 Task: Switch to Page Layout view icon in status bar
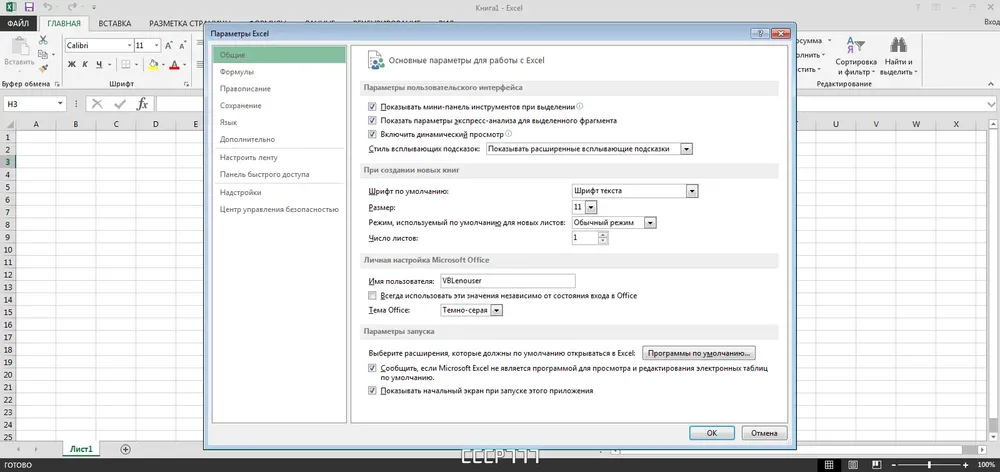(853, 464)
